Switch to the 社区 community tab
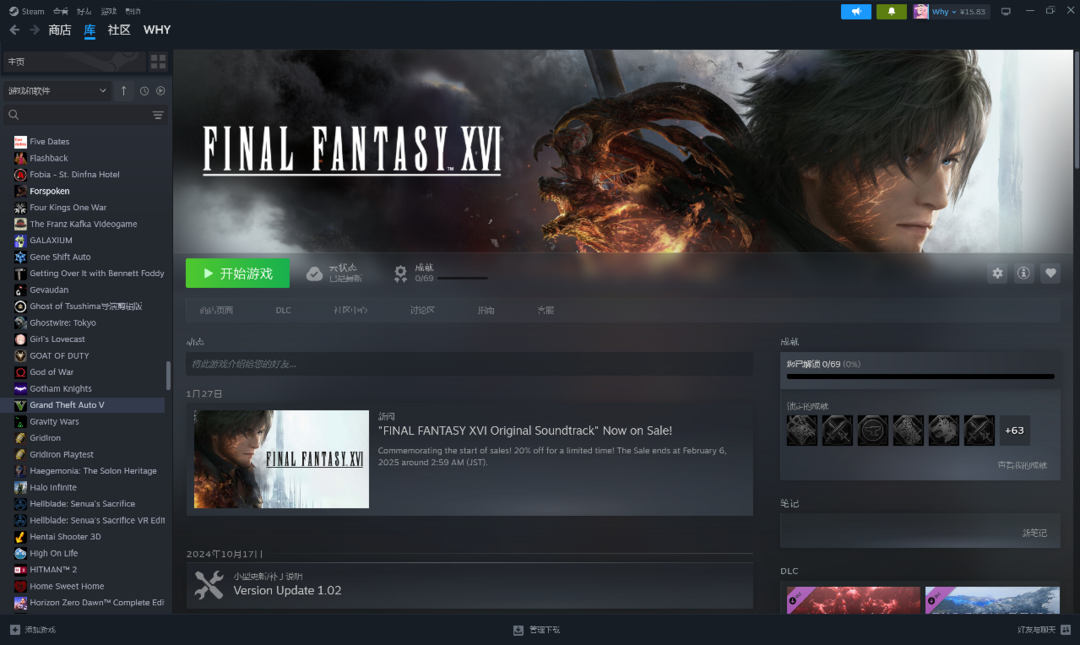This screenshot has height=645, width=1080. point(119,30)
